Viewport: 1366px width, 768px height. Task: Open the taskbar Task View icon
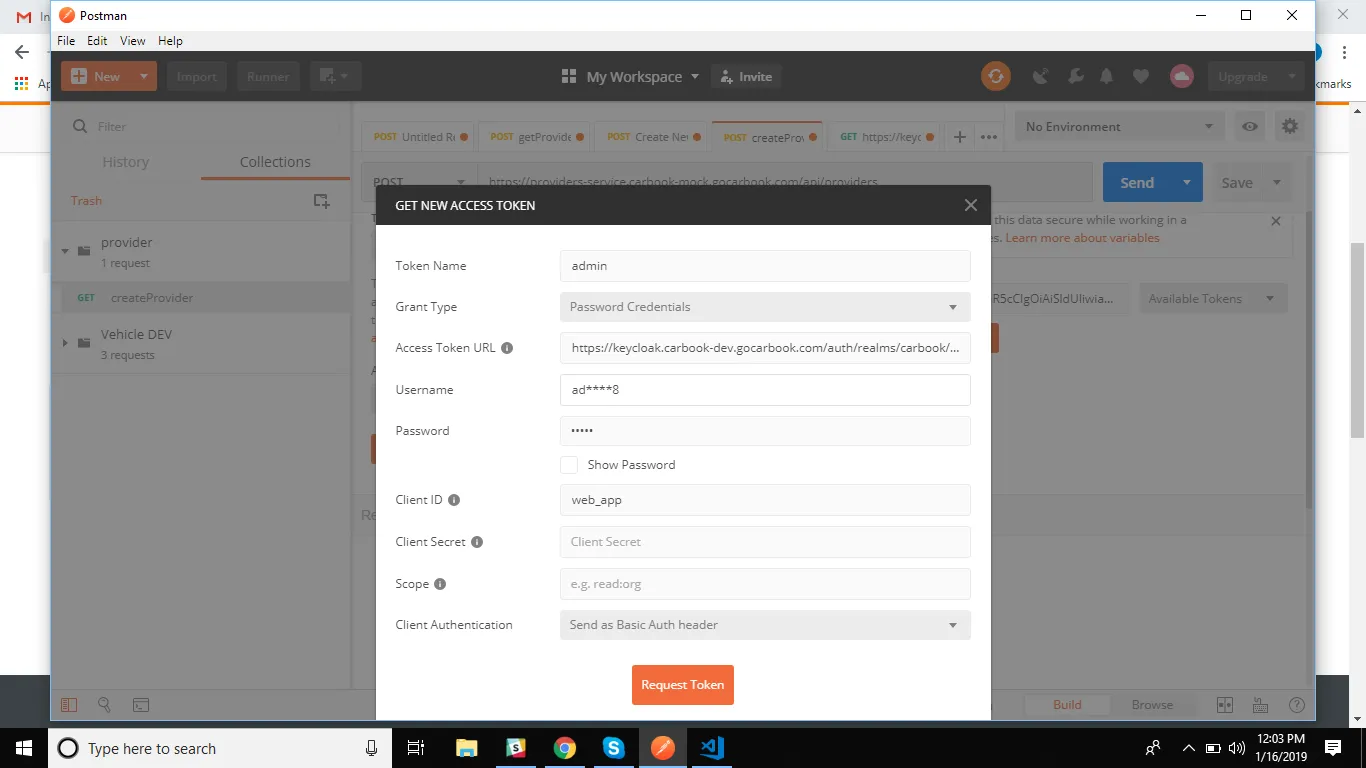[417, 748]
